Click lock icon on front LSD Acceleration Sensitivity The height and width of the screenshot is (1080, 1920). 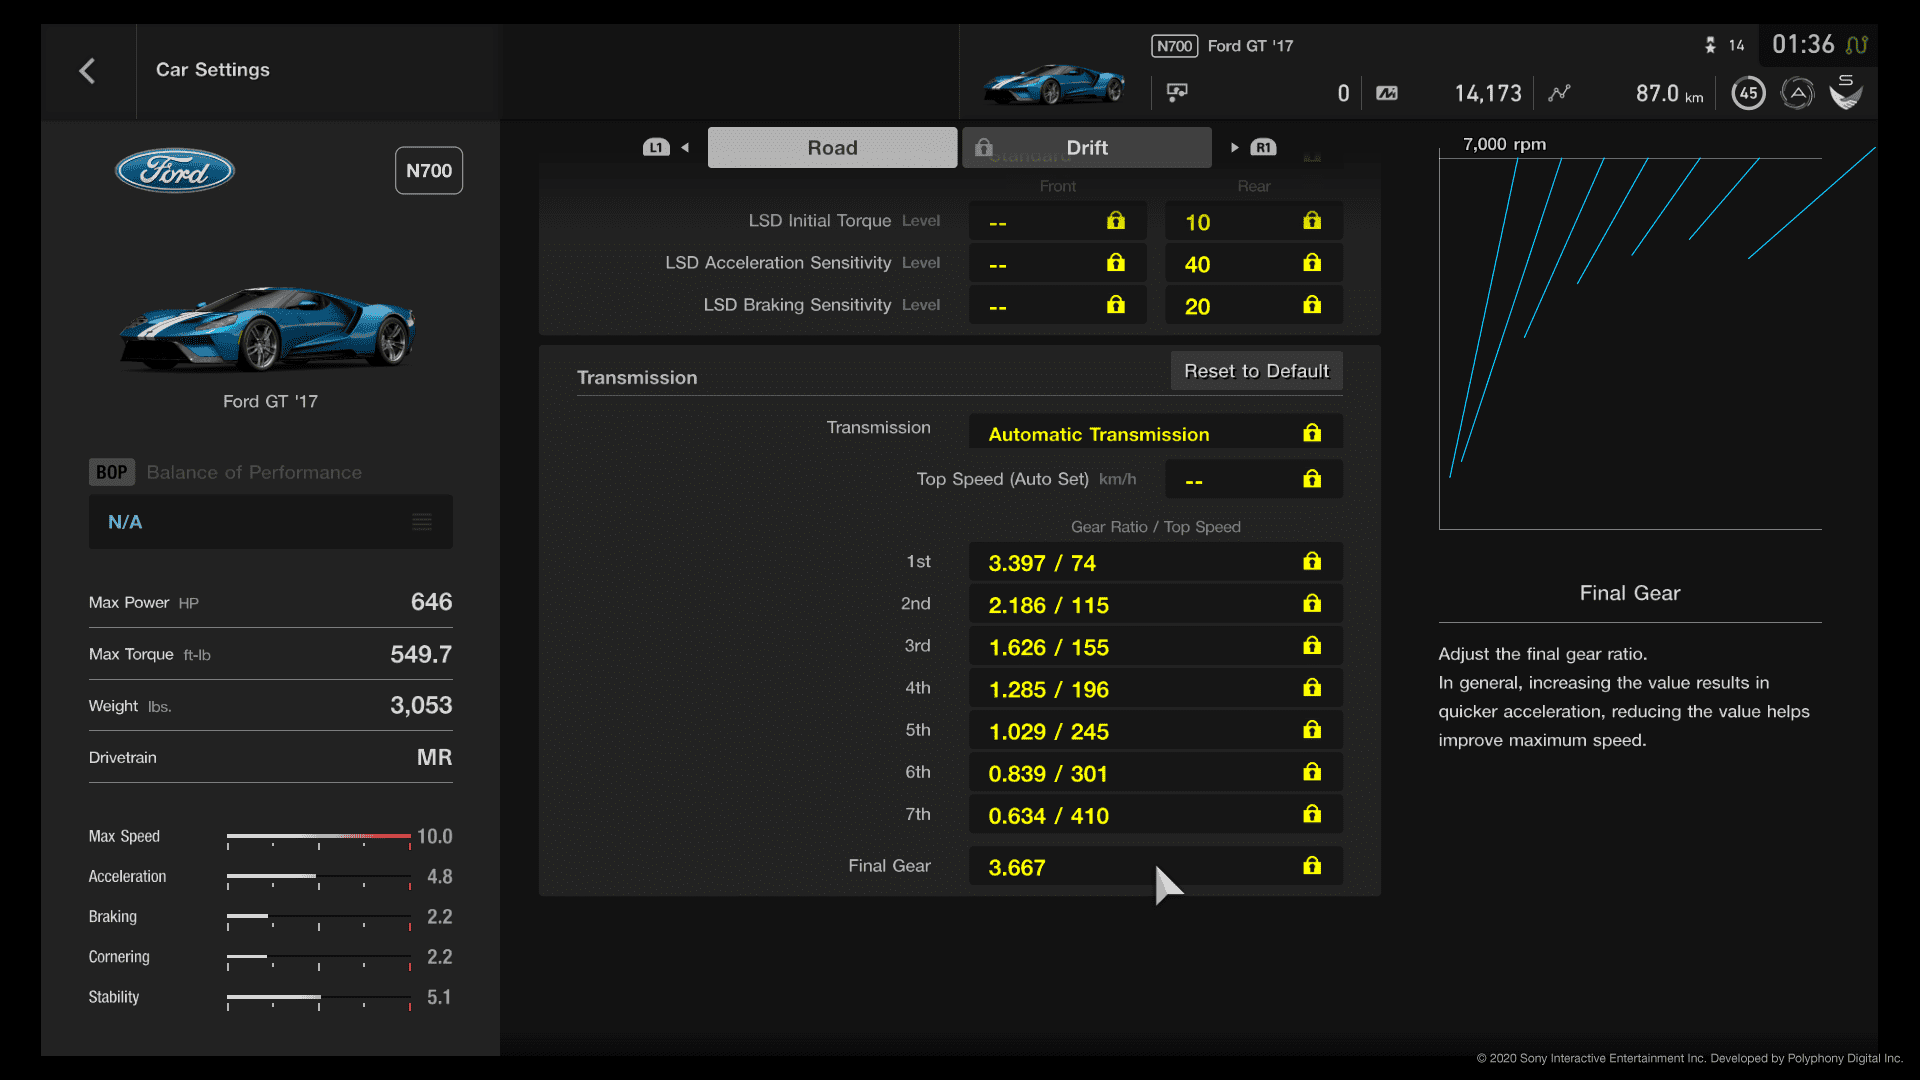tap(1116, 263)
